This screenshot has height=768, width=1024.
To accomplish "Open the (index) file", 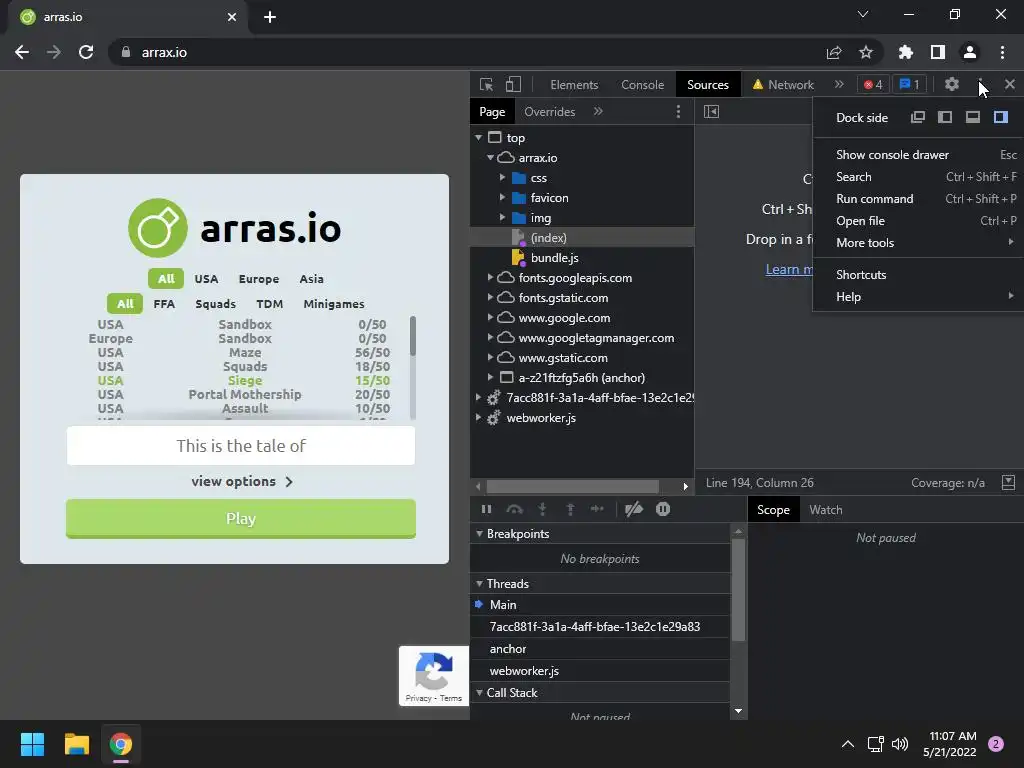I will pos(548,238).
